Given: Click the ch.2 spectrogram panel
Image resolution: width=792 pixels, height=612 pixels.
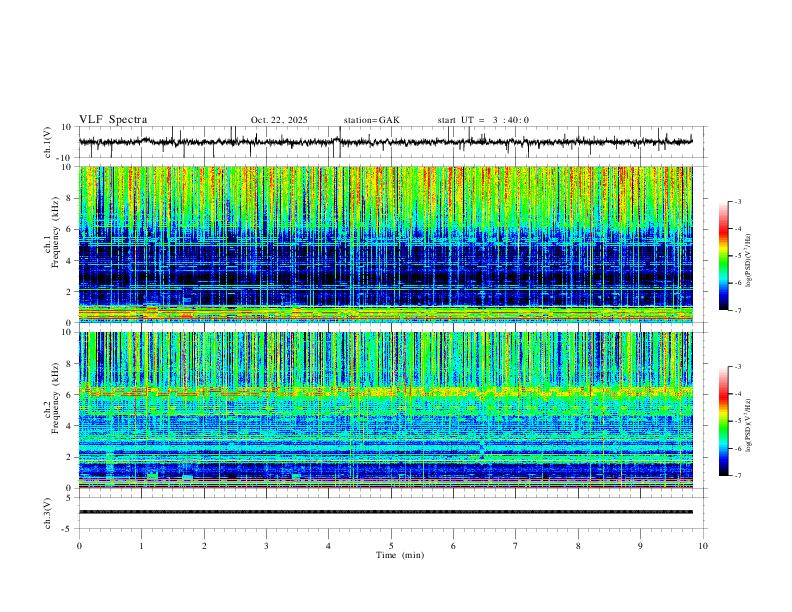Looking at the screenshot, I should [x=385, y=410].
